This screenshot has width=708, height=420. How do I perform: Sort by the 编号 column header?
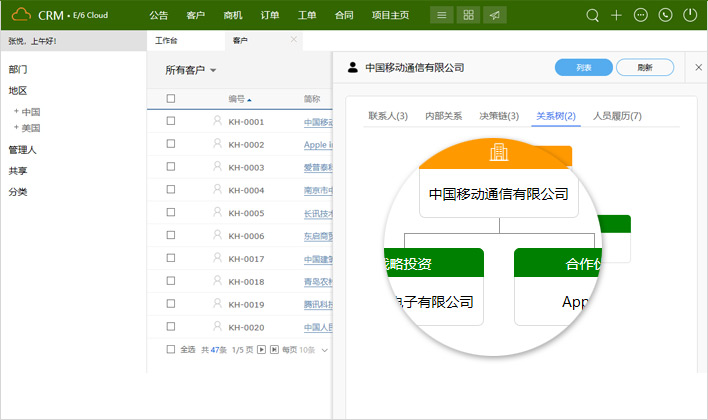click(x=239, y=99)
